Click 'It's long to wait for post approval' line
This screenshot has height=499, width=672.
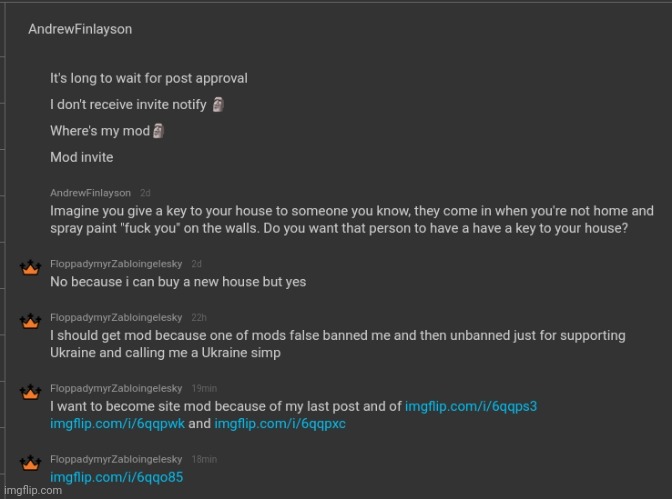[149, 78]
